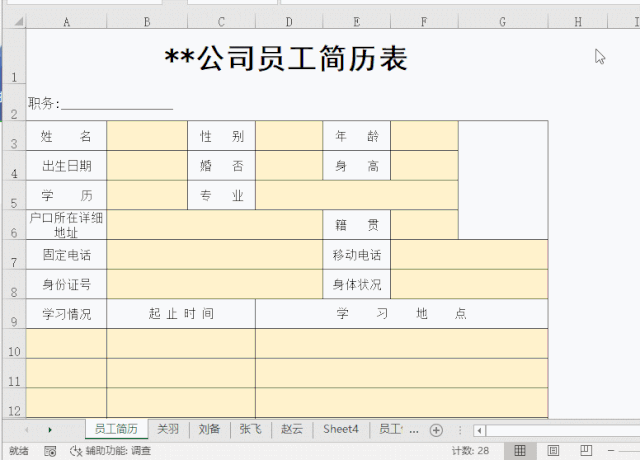
Task: Open the truncated 员工 sheet tab
Action: [x=391, y=429]
